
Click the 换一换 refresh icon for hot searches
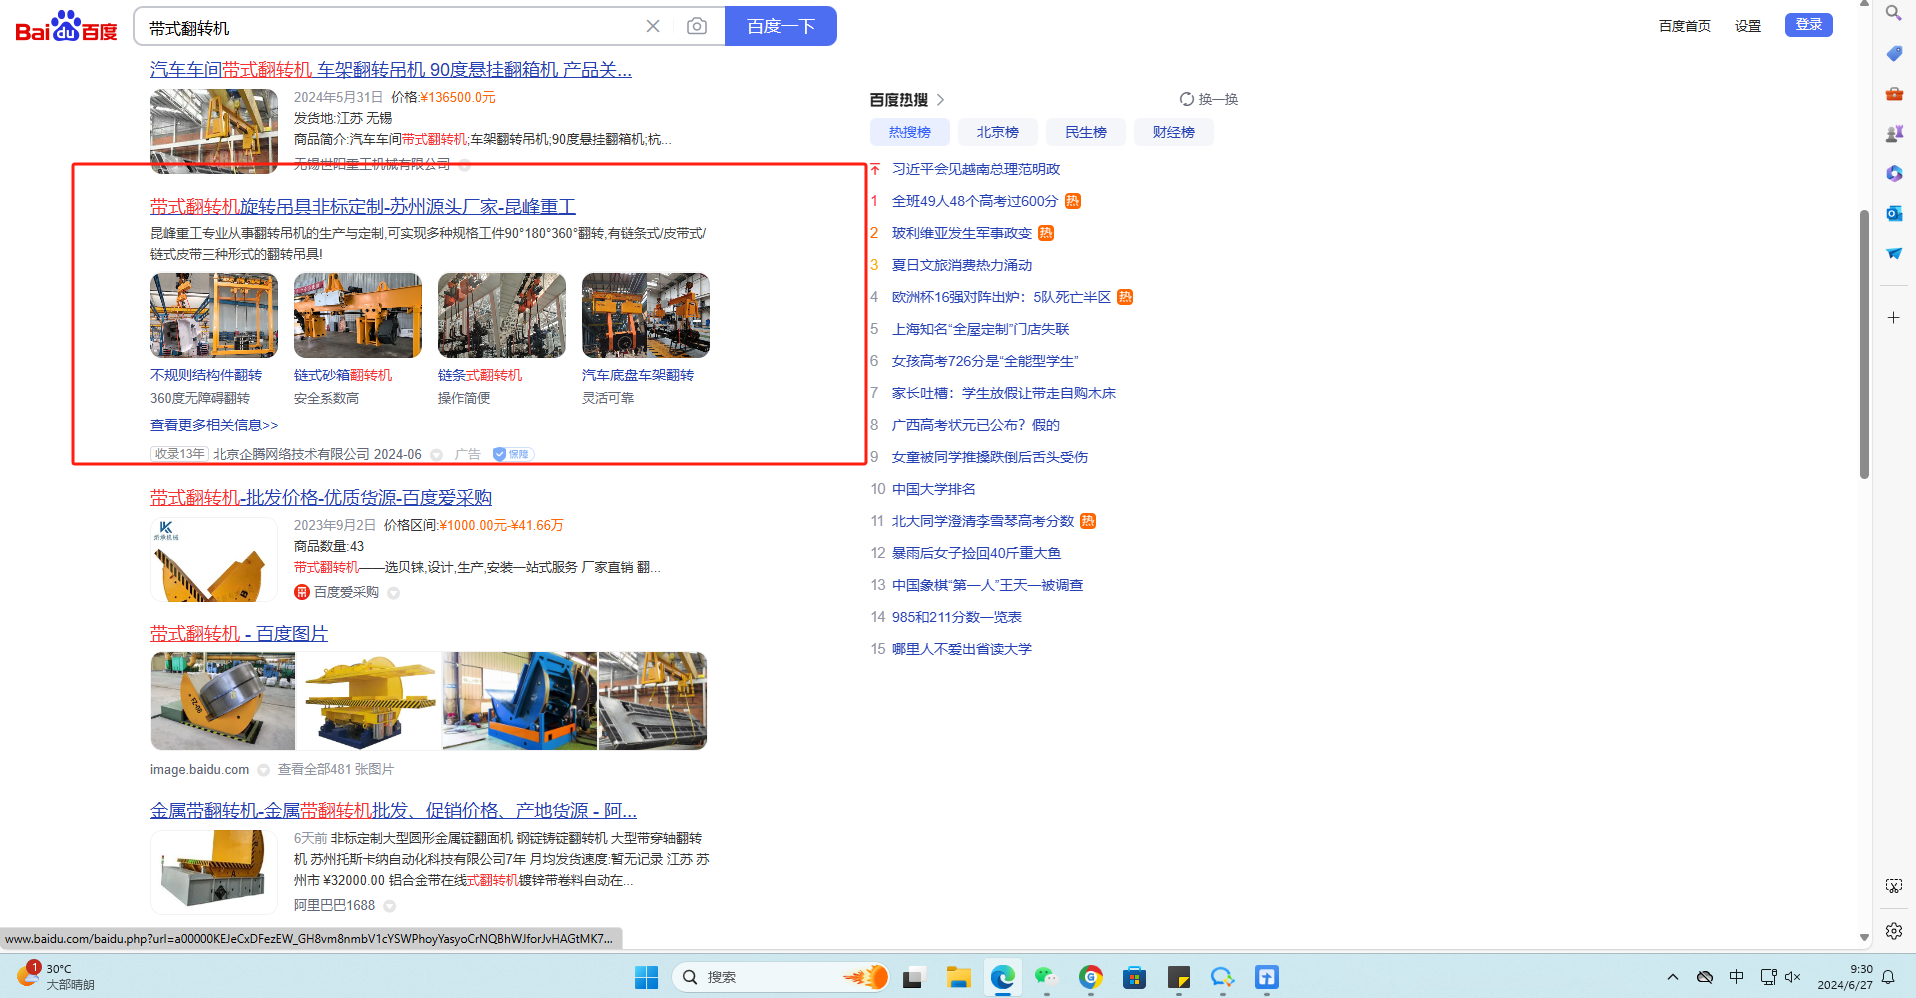(1187, 100)
